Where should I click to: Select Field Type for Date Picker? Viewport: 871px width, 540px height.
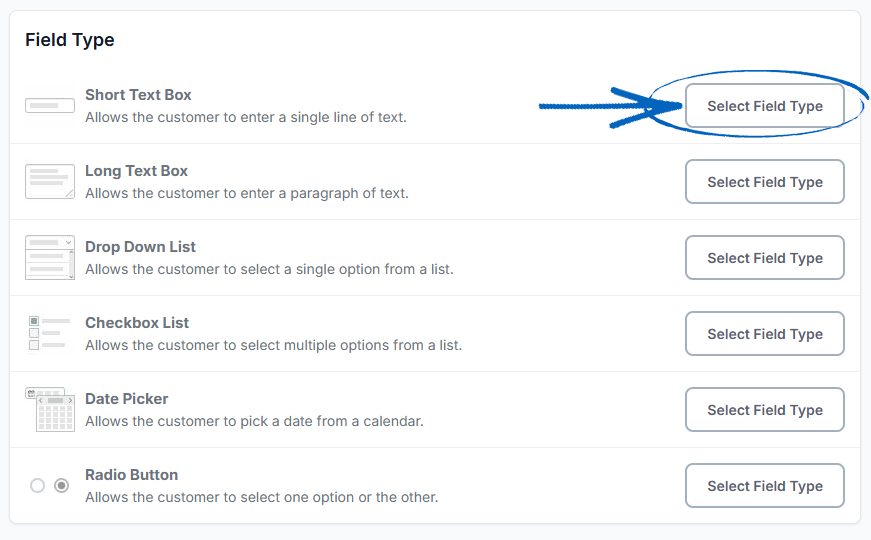pos(765,410)
